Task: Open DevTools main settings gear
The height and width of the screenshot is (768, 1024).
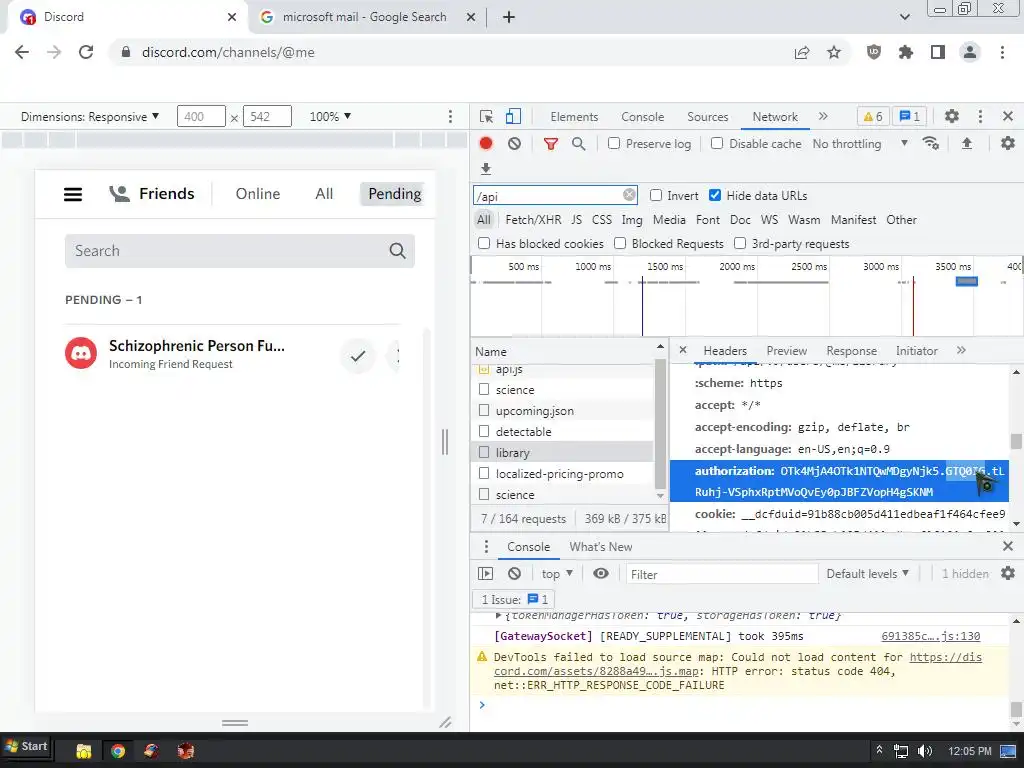Action: coord(952,116)
